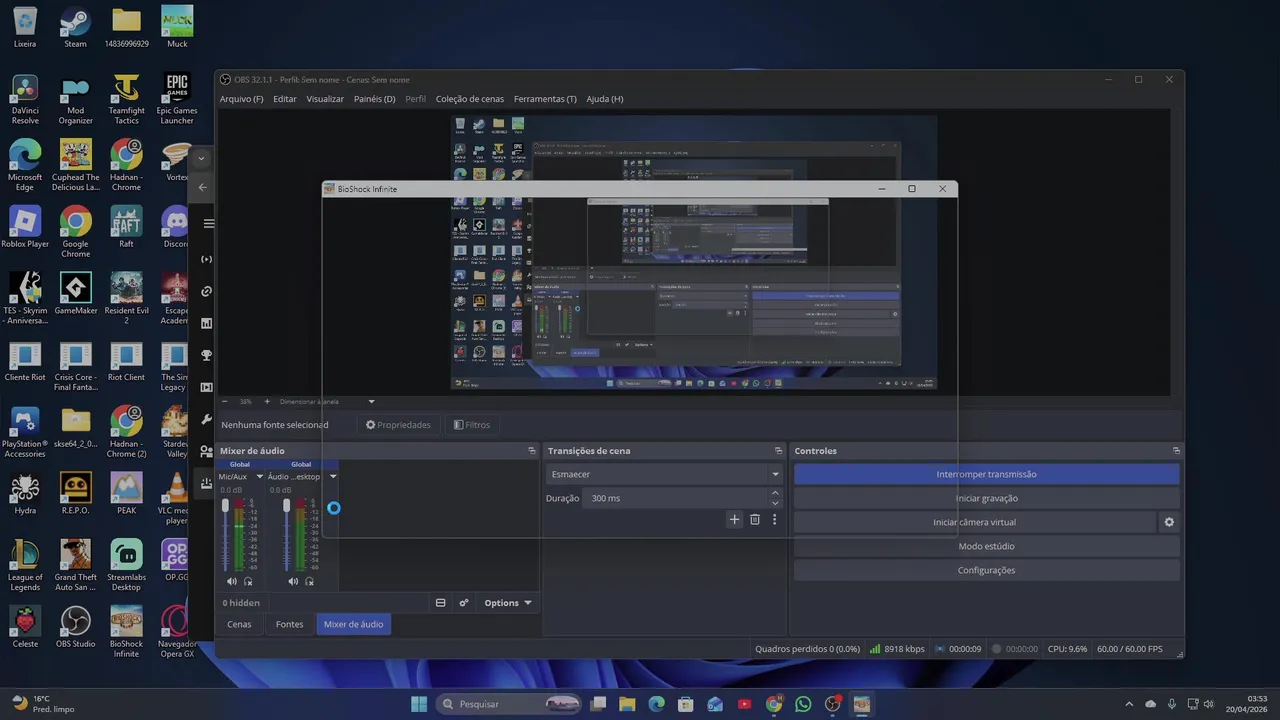This screenshot has width=1280, height=720.
Task: Click the Filtros button
Action: coord(472,425)
